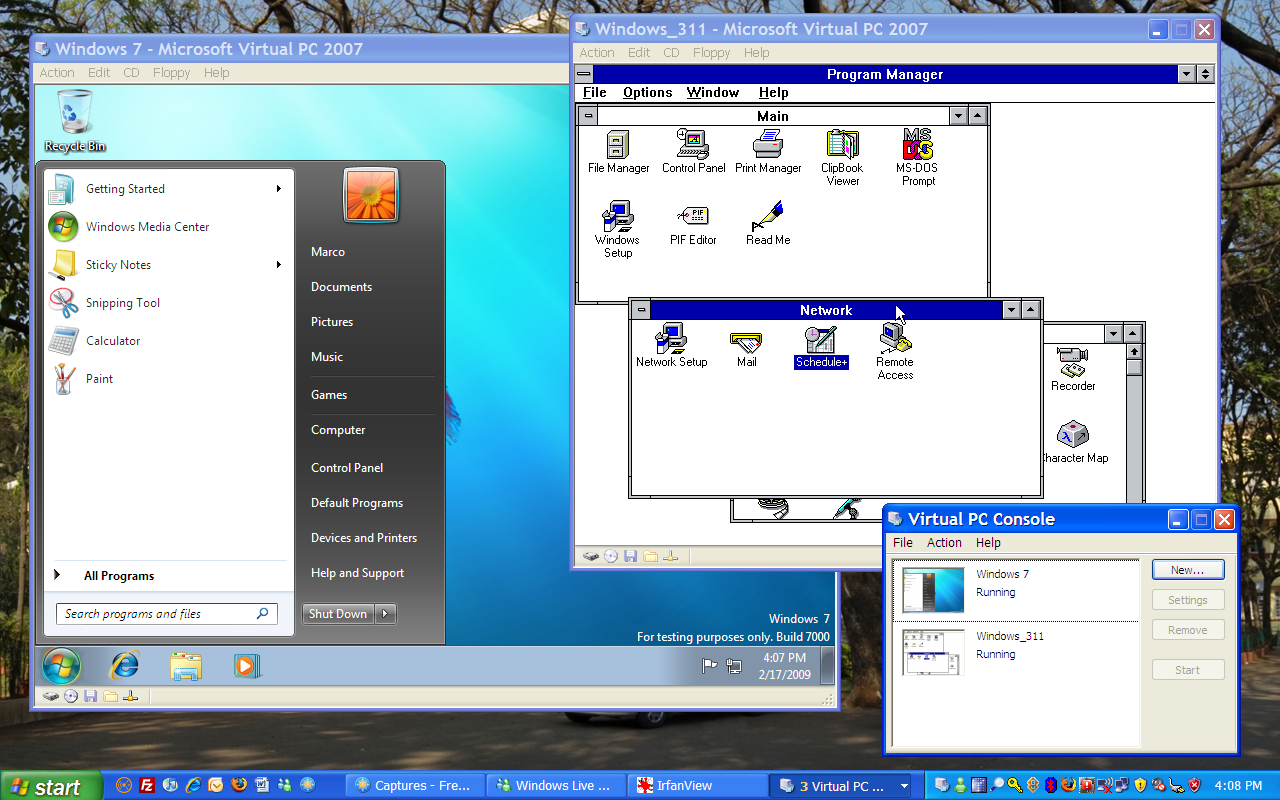The height and width of the screenshot is (800, 1280).
Task: Open Windows Setup in Main group
Action: pos(618,230)
